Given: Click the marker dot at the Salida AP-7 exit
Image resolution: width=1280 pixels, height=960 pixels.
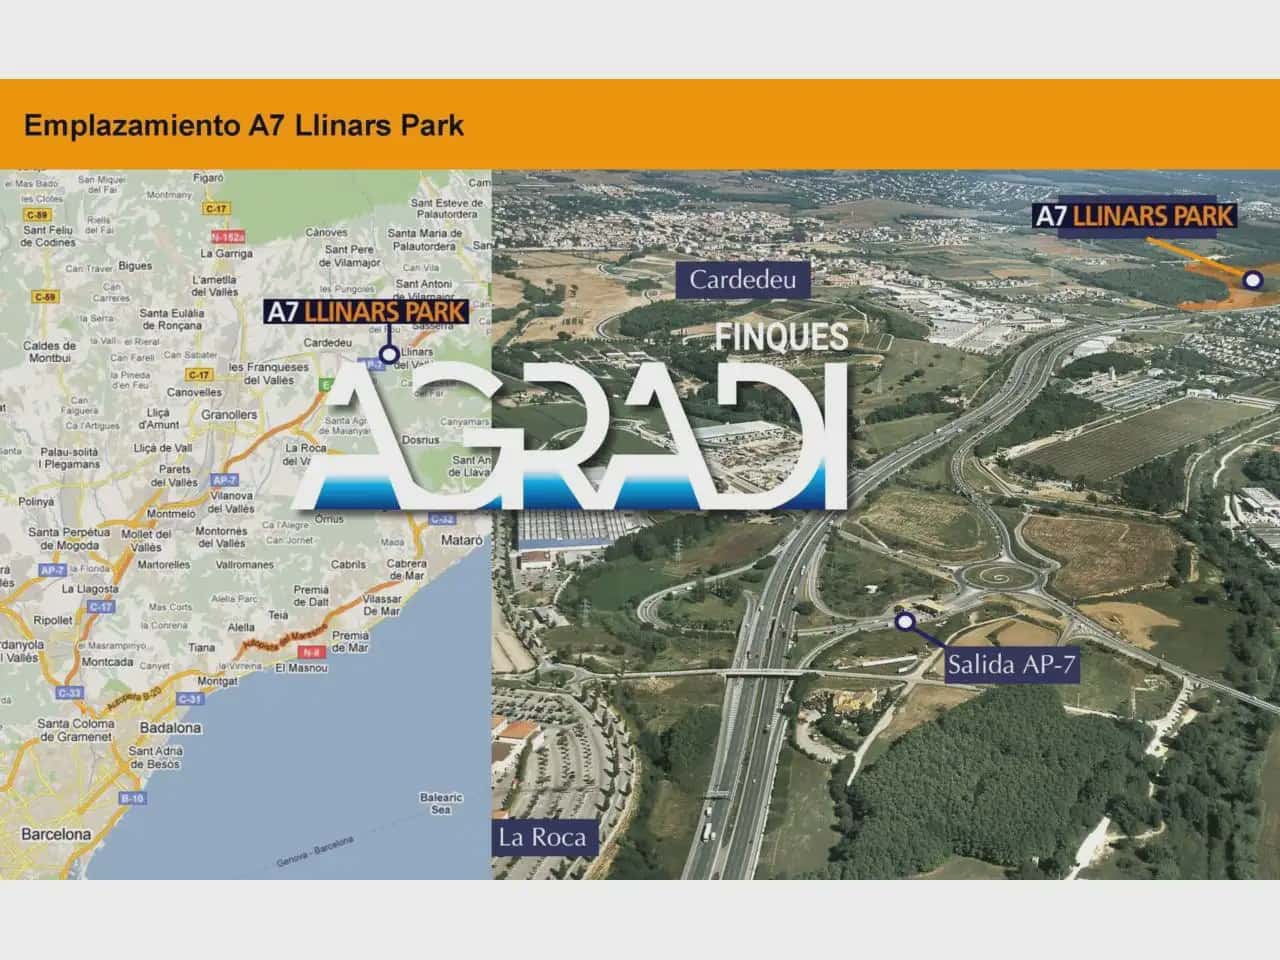Looking at the screenshot, I should (905, 622).
